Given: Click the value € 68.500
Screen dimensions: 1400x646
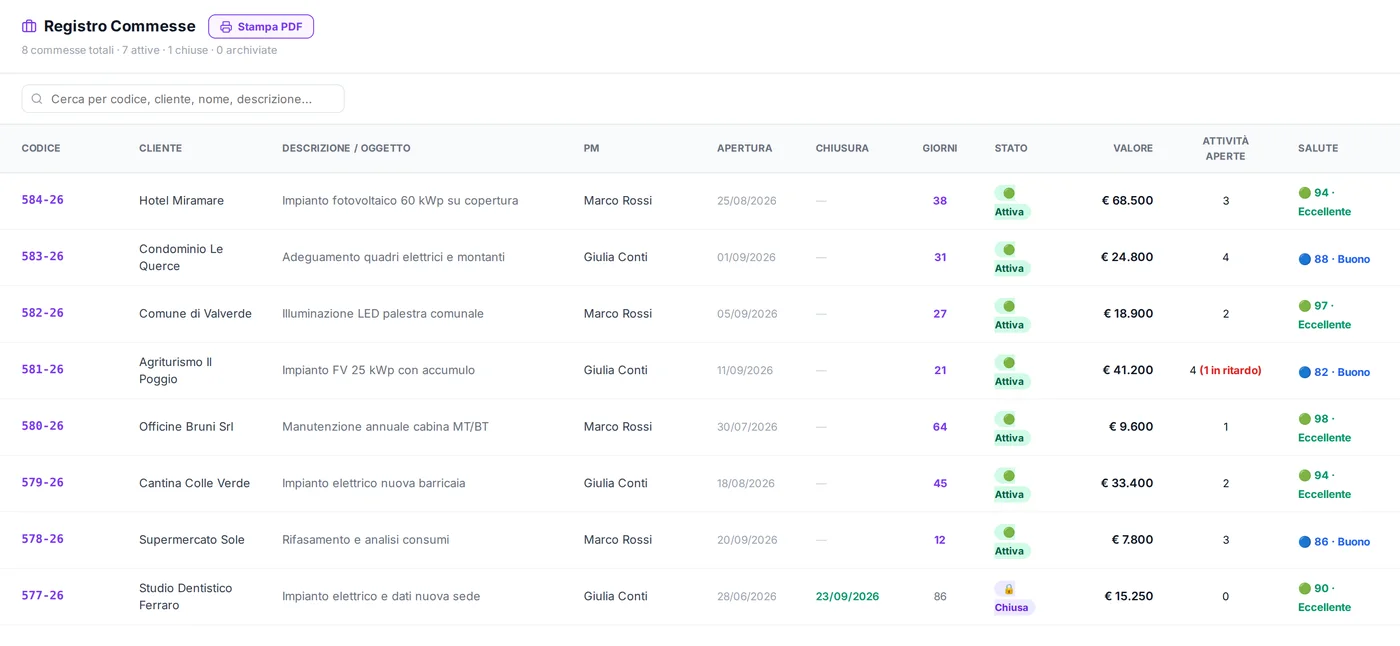Looking at the screenshot, I should [1127, 200].
